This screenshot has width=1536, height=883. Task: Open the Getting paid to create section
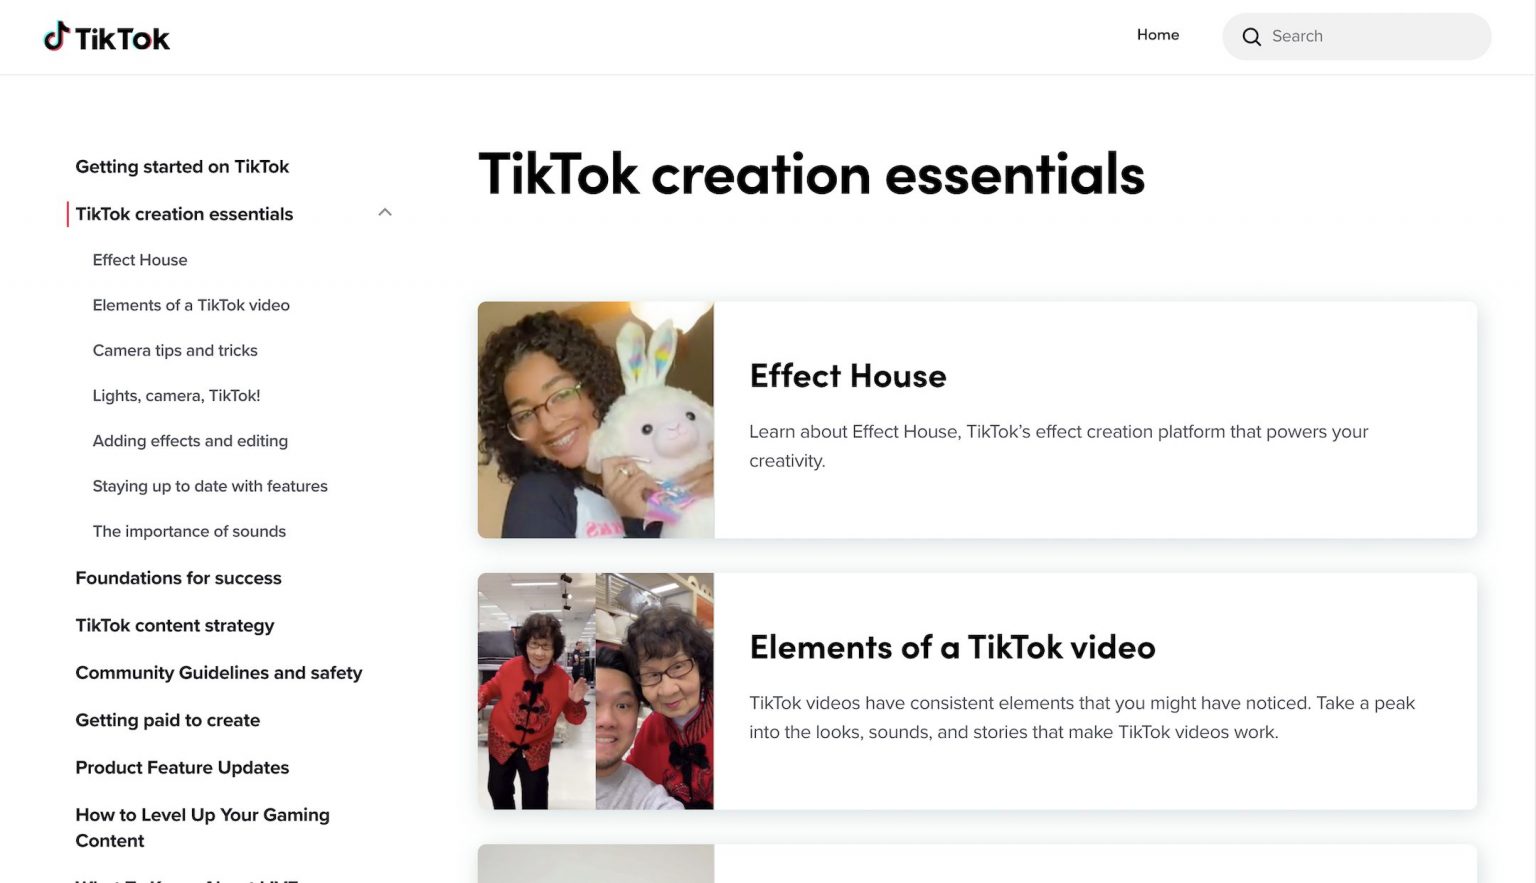point(167,720)
